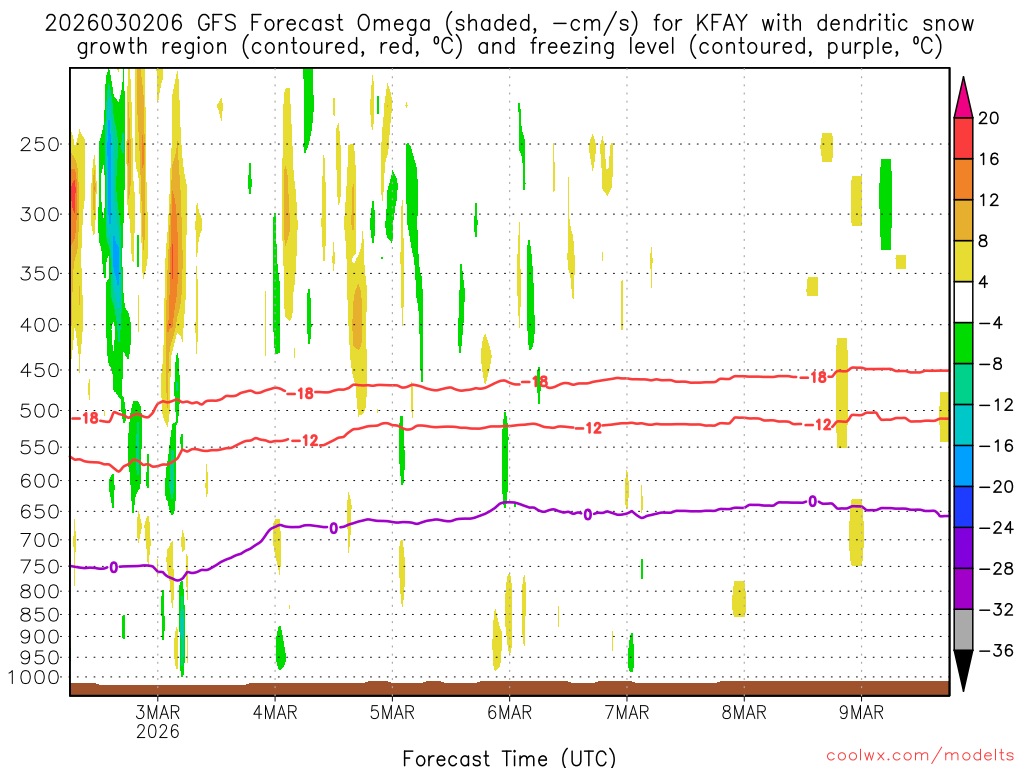
Task: Pick the purple swatch between -24 and -28
Action: (x=963, y=548)
